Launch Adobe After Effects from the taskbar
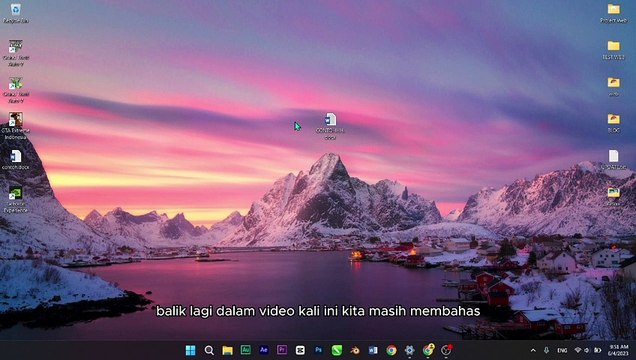Screen dimensions: 636x360 pyautogui.click(x=264, y=349)
